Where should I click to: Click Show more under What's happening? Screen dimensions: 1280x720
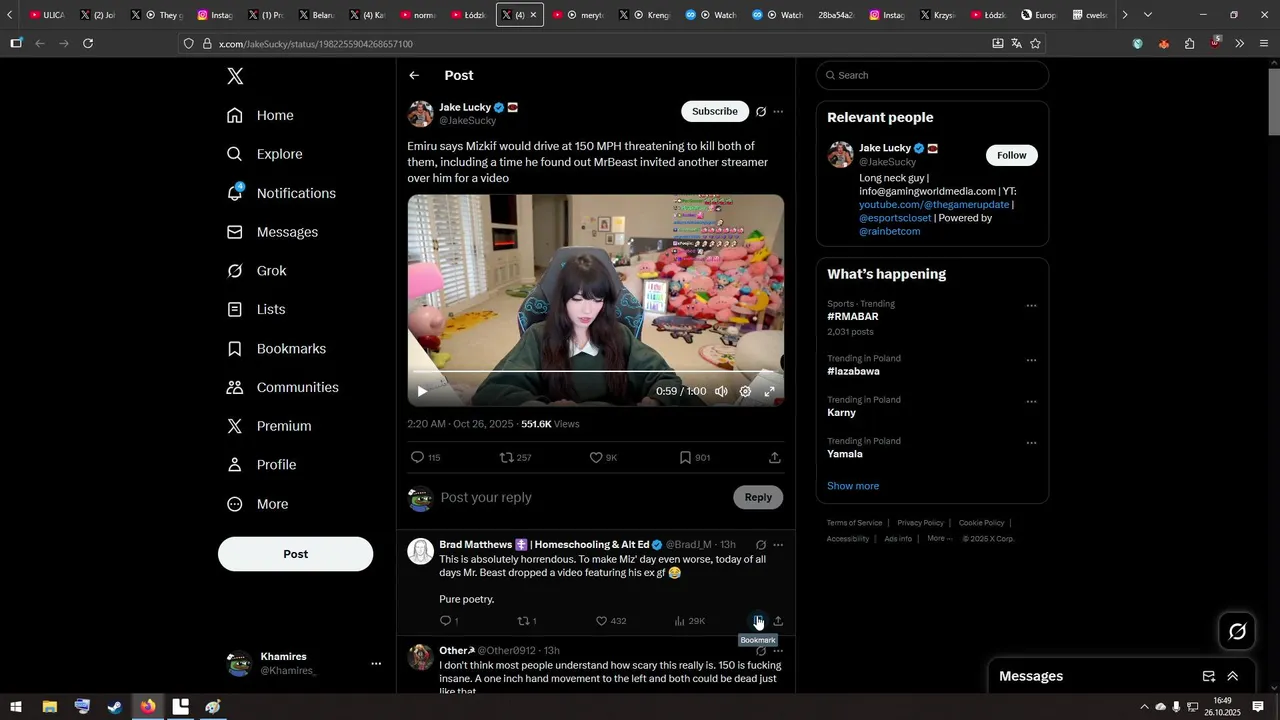pyautogui.click(x=853, y=486)
